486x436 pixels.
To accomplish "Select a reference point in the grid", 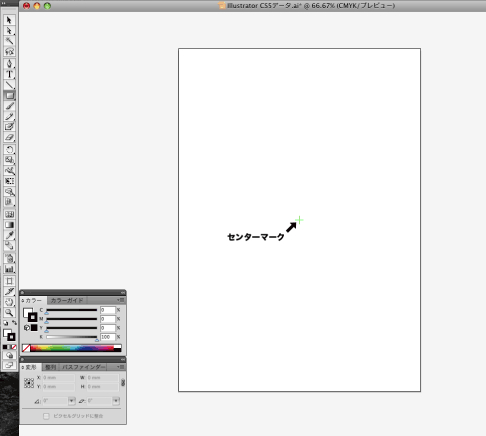I will click(29, 383).
